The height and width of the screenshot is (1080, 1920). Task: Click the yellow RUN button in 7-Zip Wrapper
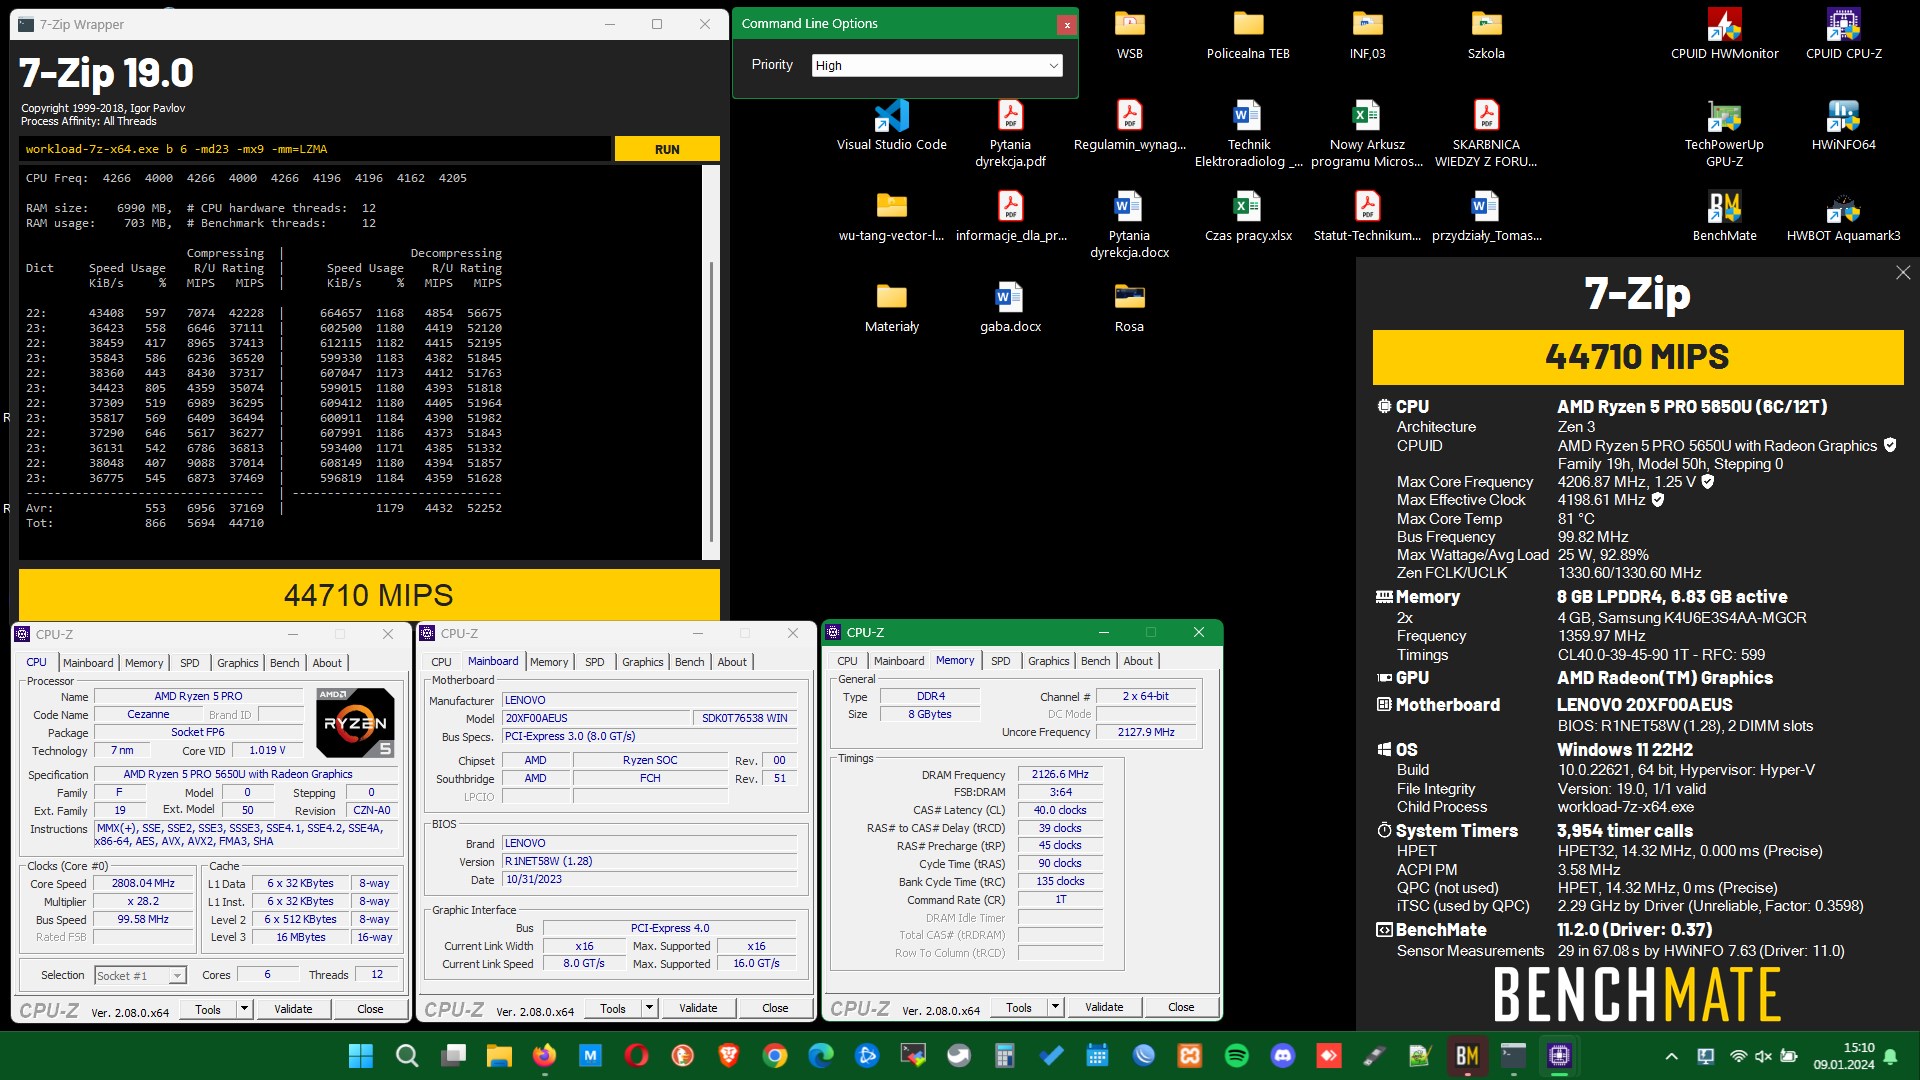point(667,149)
